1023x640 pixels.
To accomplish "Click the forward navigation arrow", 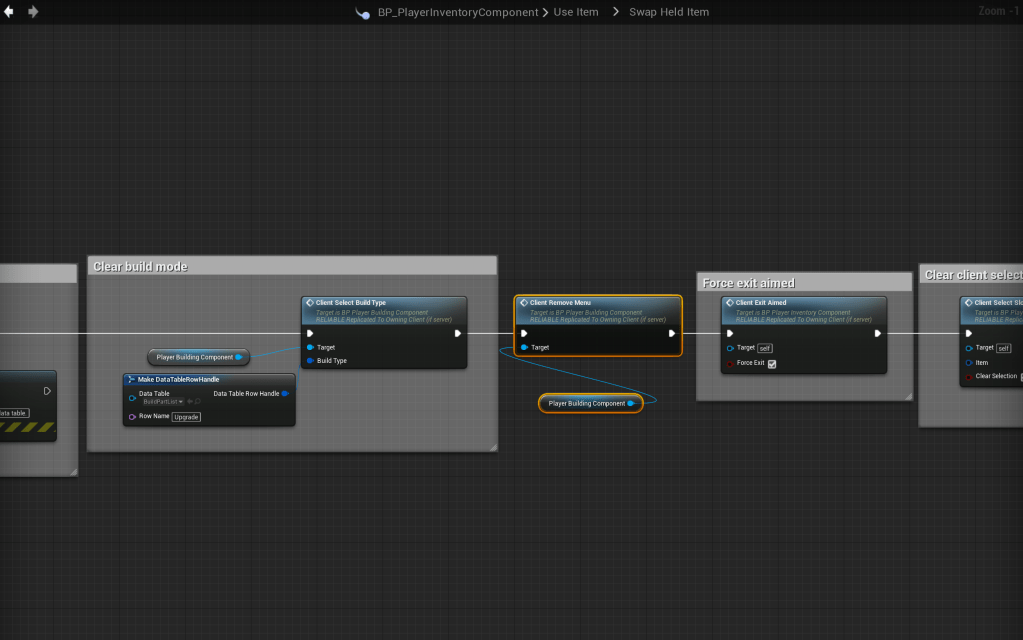I will click(33, 12).
